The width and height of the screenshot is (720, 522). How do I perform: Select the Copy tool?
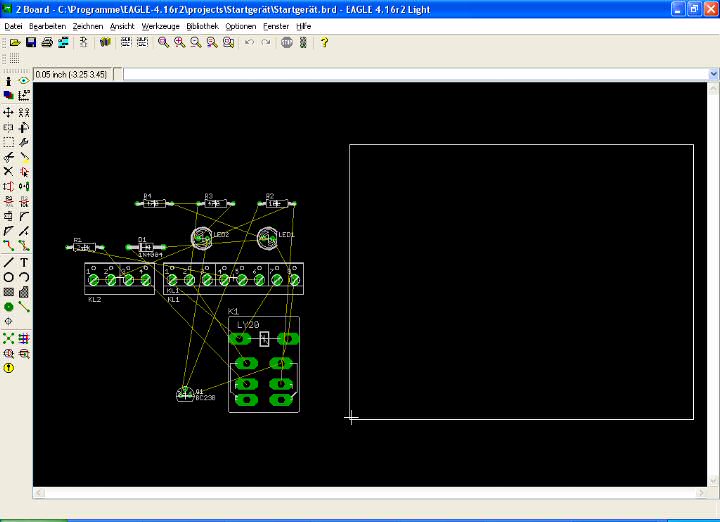coord(24,112)
